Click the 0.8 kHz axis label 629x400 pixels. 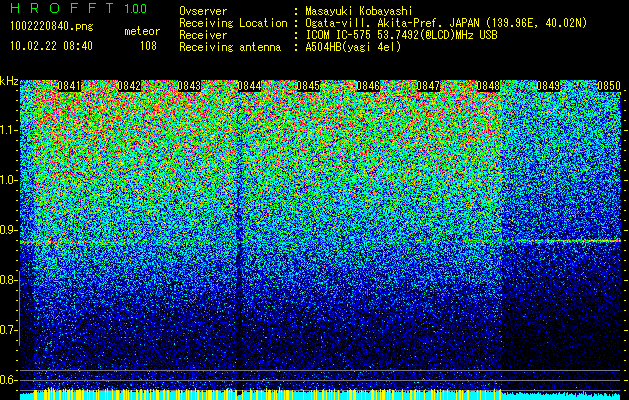(x=9, y=280)
